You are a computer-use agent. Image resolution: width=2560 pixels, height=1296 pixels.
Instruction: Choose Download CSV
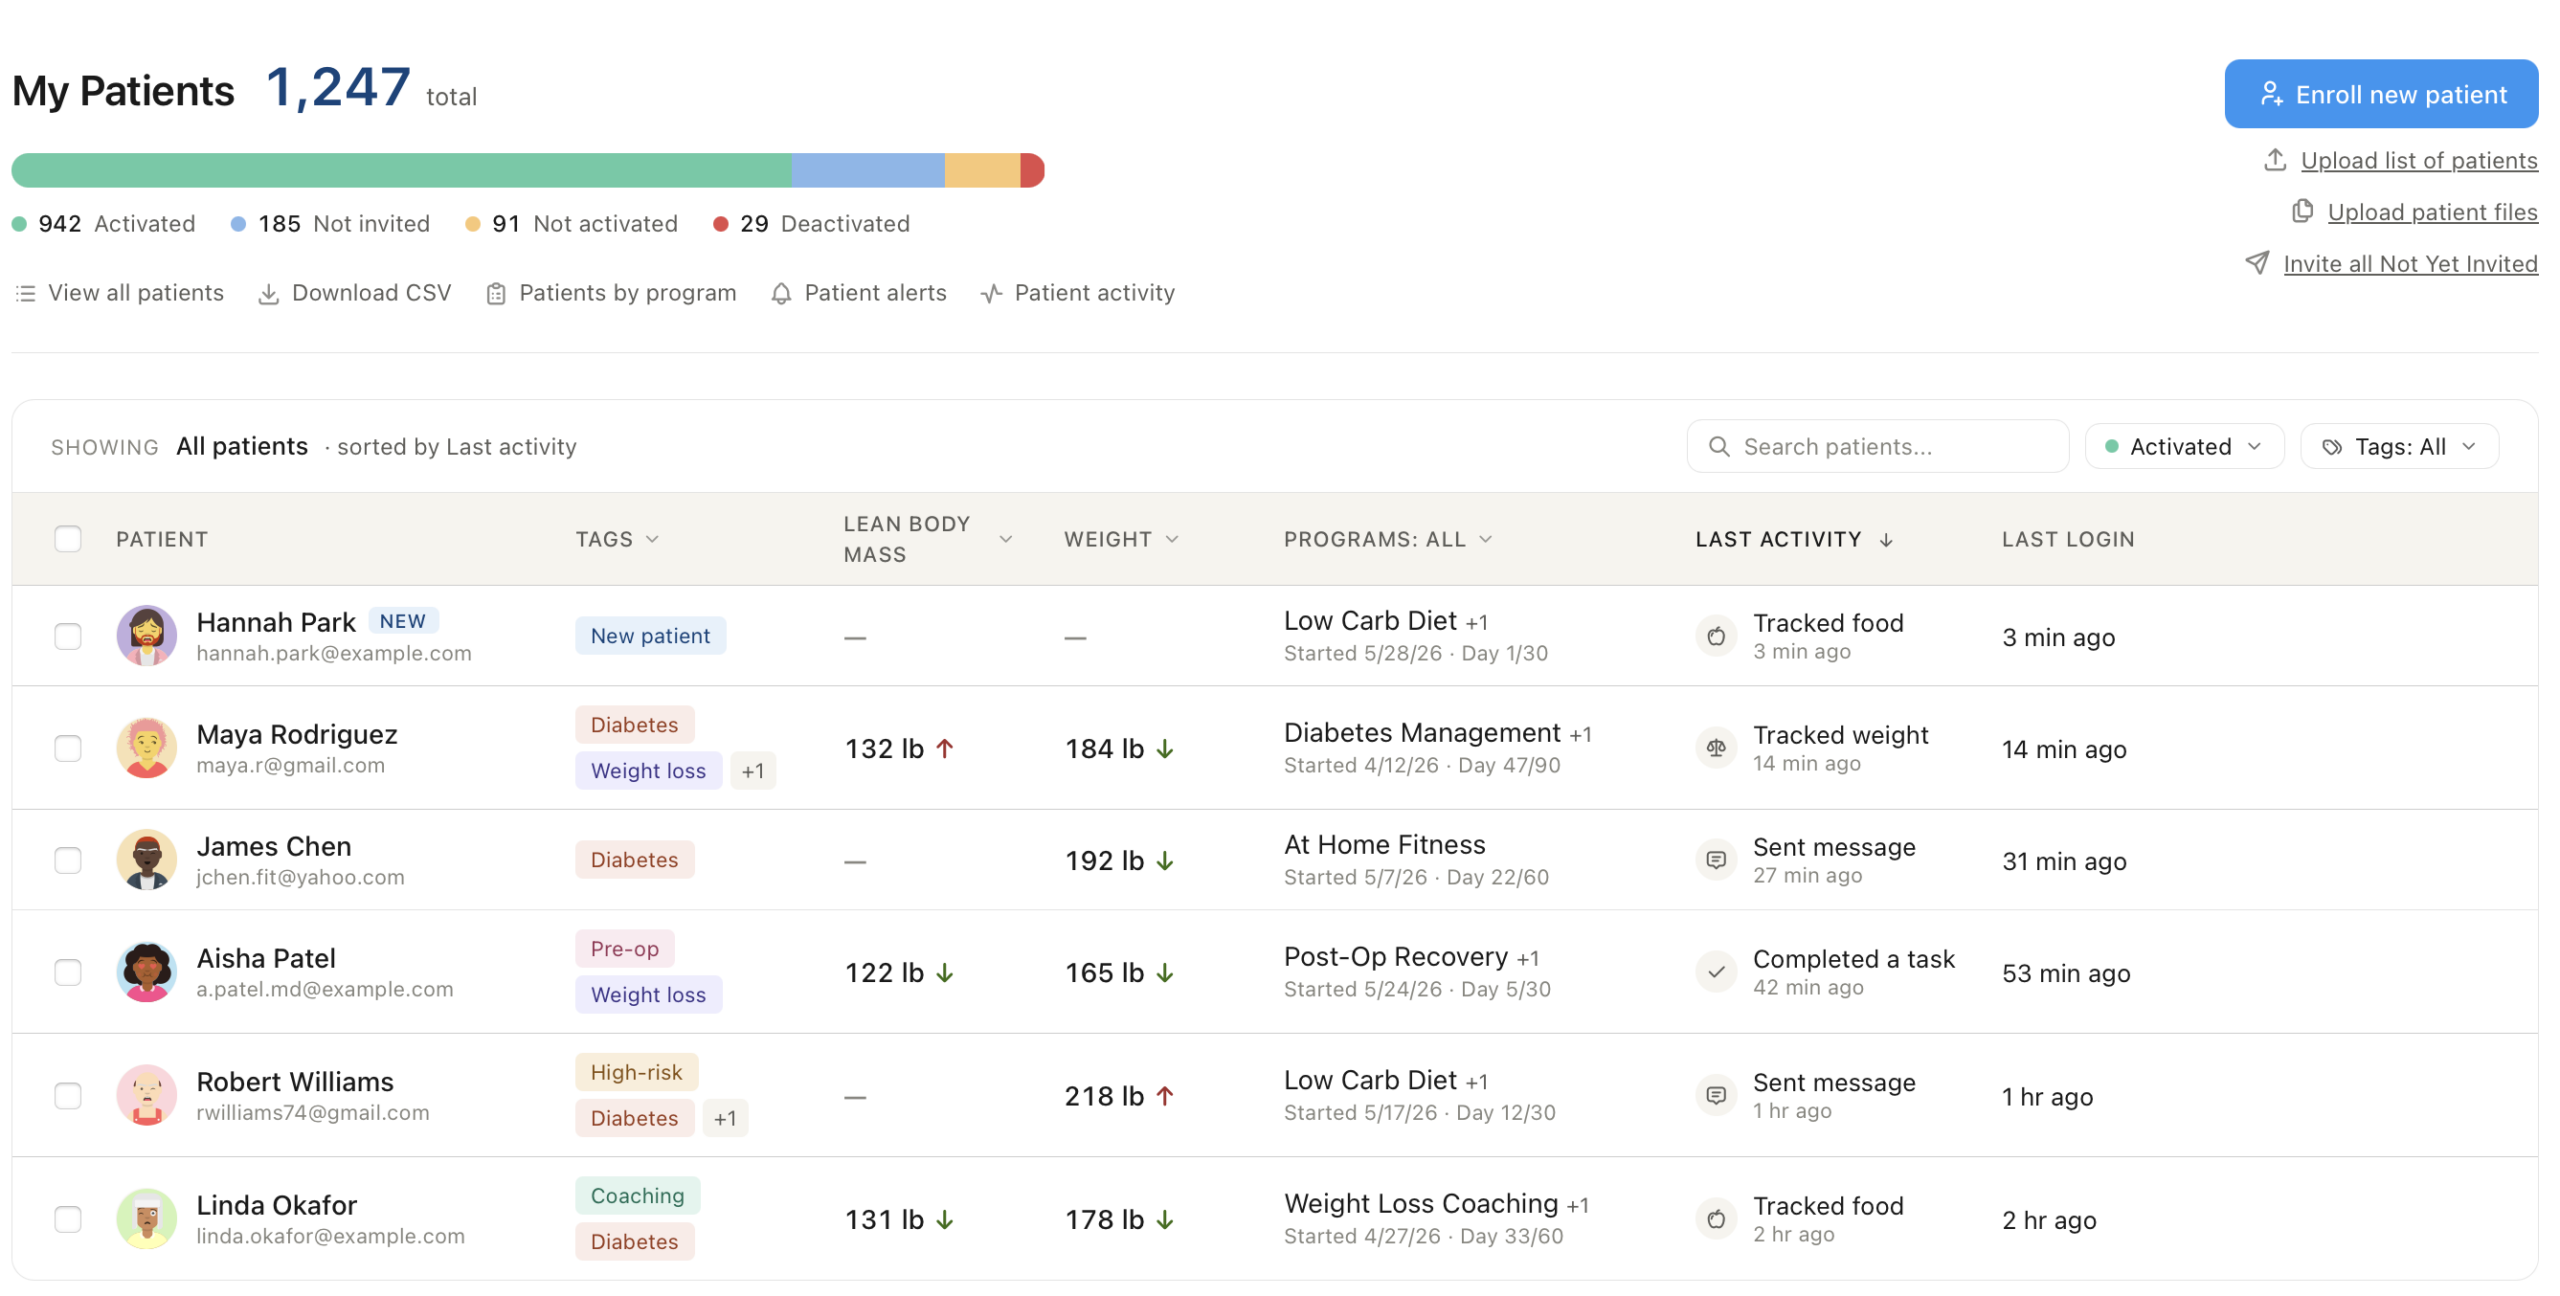pos(355,293)
